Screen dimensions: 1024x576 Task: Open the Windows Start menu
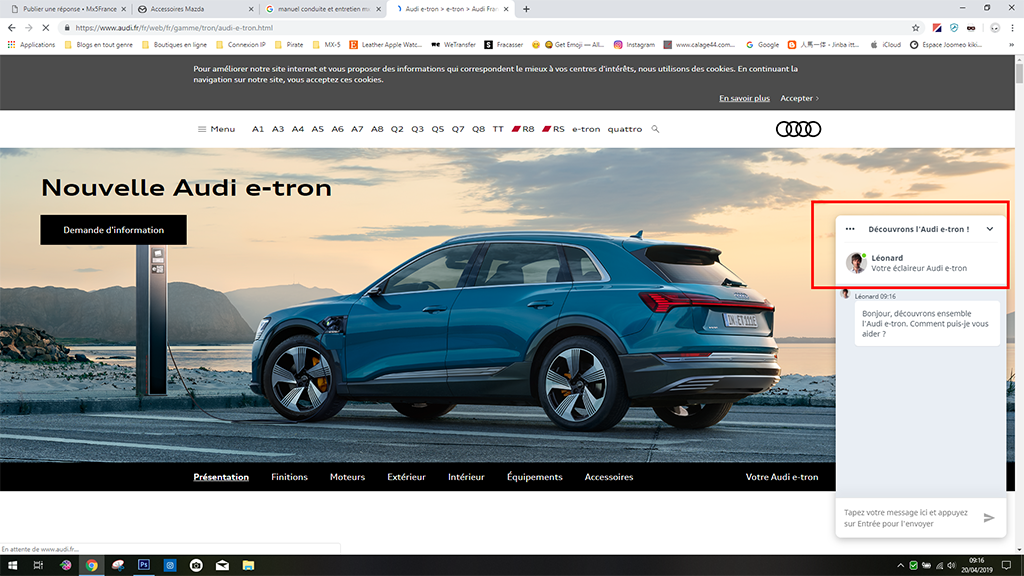click(x=12, y=566)
